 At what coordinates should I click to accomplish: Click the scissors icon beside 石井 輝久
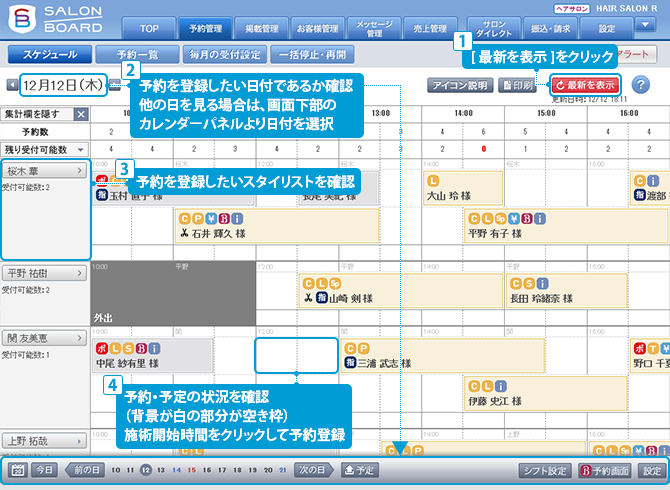pos(184,233)
